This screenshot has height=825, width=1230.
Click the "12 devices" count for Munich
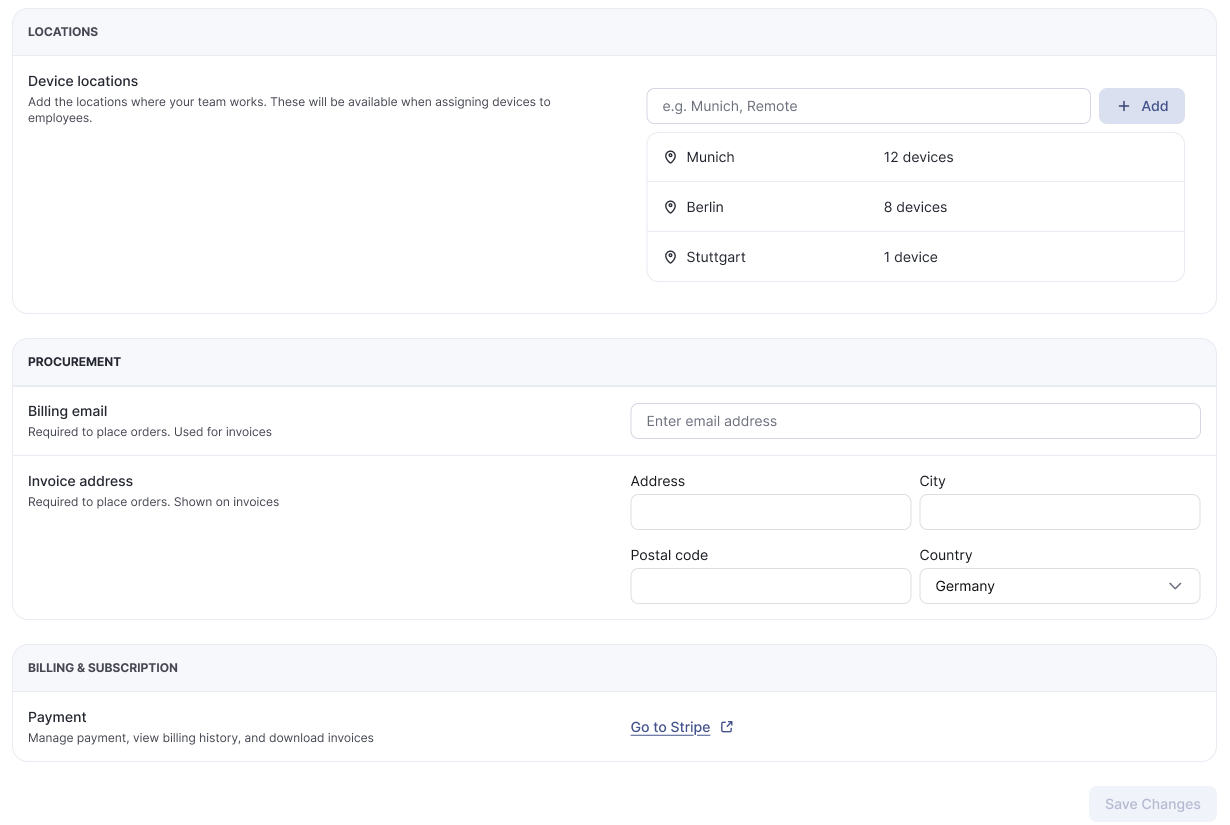click(x=918, y=157)
